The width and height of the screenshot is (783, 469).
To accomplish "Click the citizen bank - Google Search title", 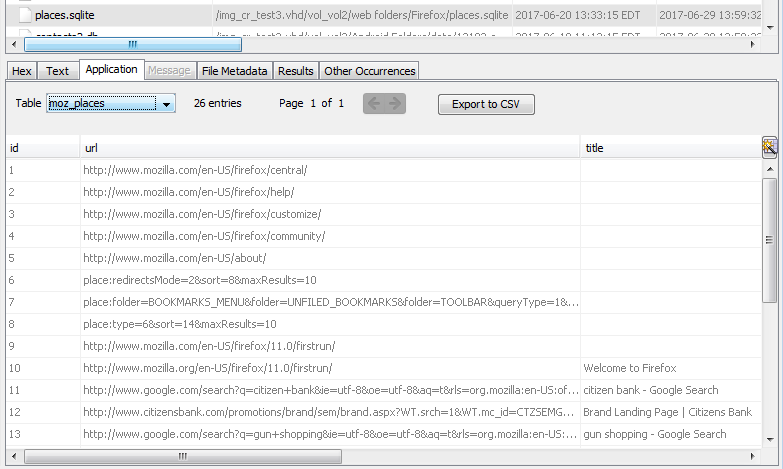I will (671, 390).
